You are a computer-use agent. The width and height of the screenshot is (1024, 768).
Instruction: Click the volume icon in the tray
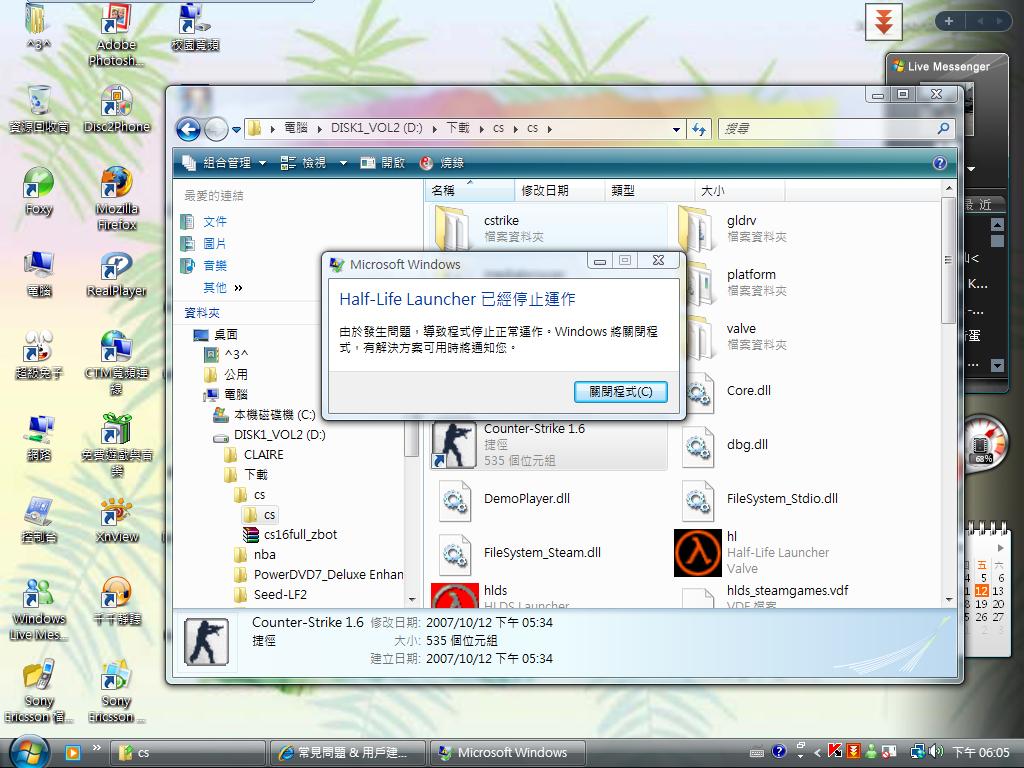pyautogui.click(x=937, y=752)
